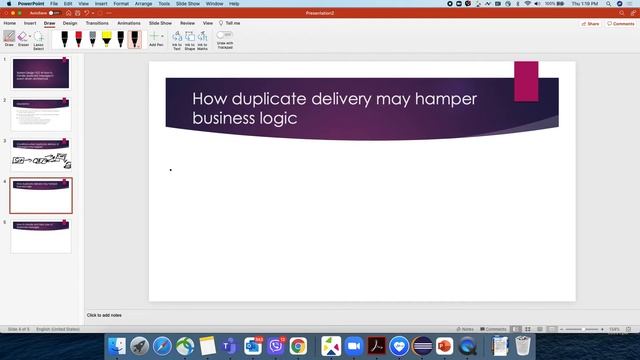
Task: Click the slide title text
Action: click(x=334, y=108)
